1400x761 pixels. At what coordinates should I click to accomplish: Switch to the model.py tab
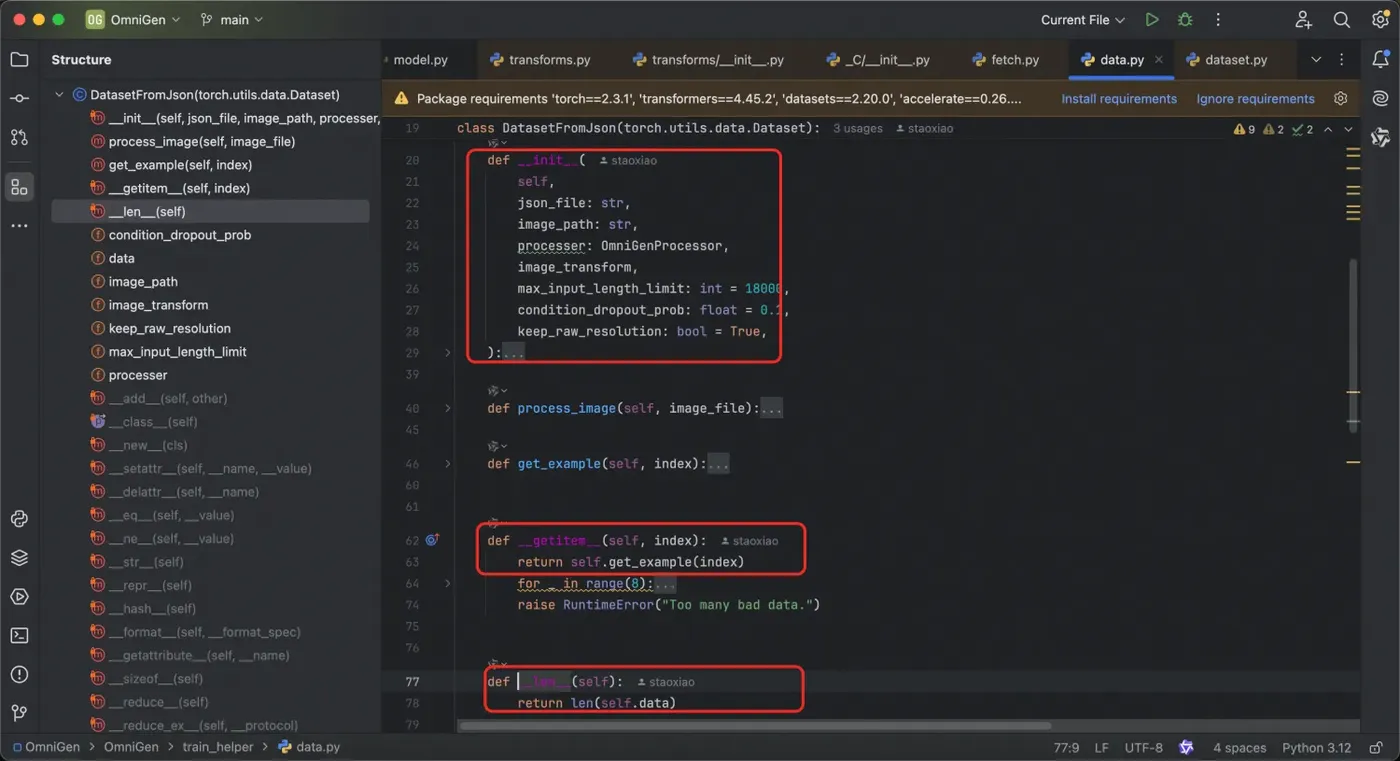point(420,60)
